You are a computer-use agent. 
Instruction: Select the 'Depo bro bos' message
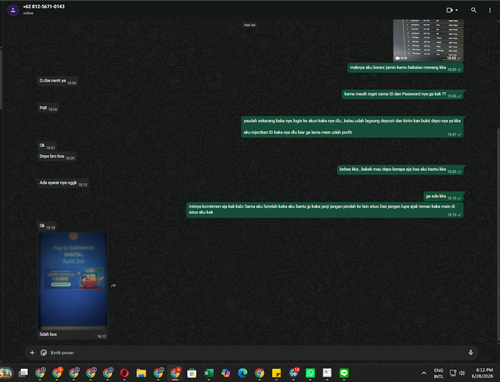coord(56,156)
